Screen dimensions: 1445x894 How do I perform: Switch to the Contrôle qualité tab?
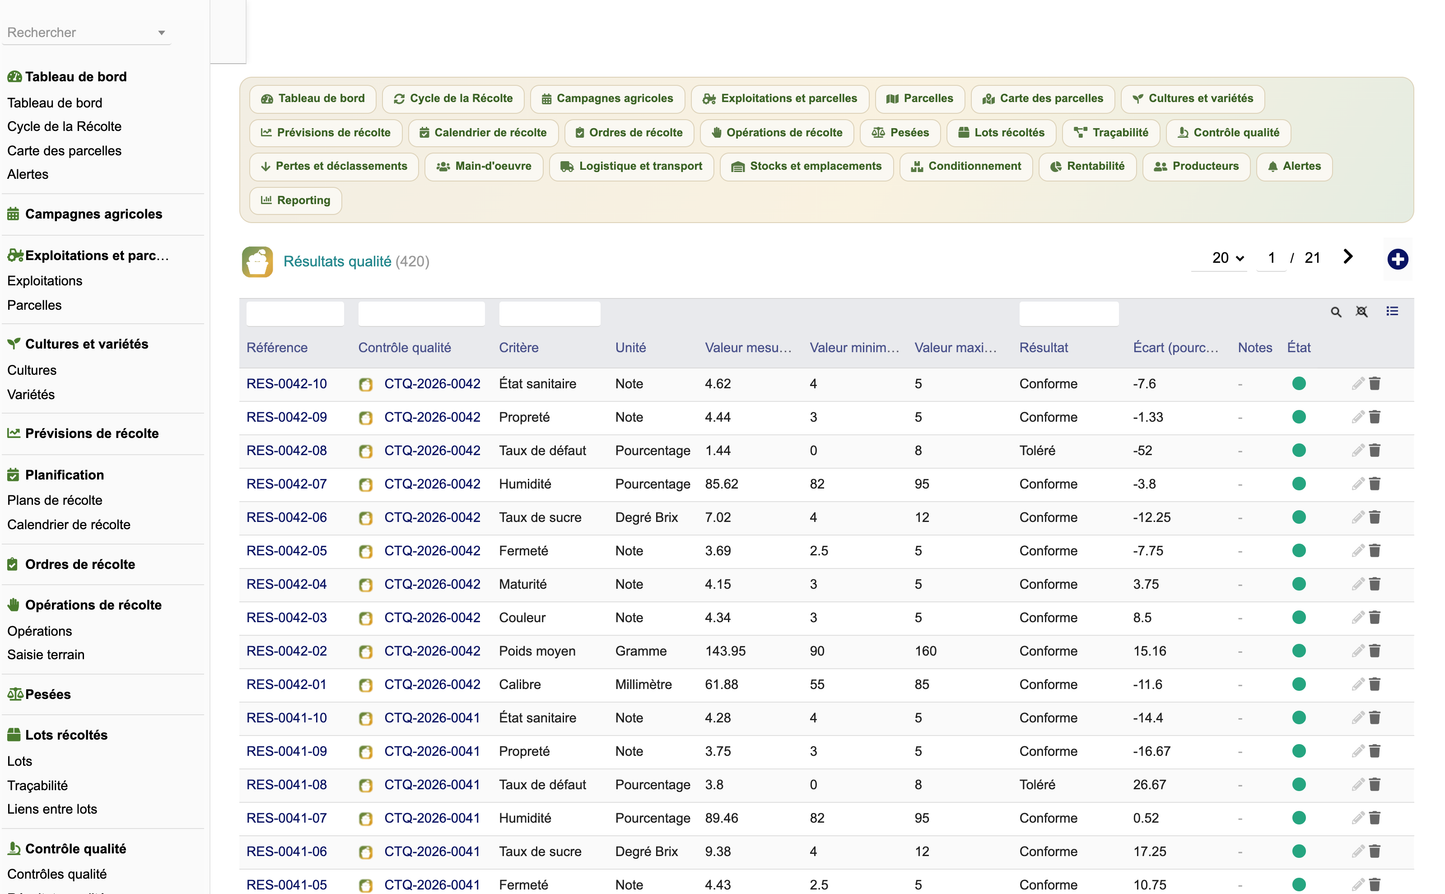click(1228, 133)
